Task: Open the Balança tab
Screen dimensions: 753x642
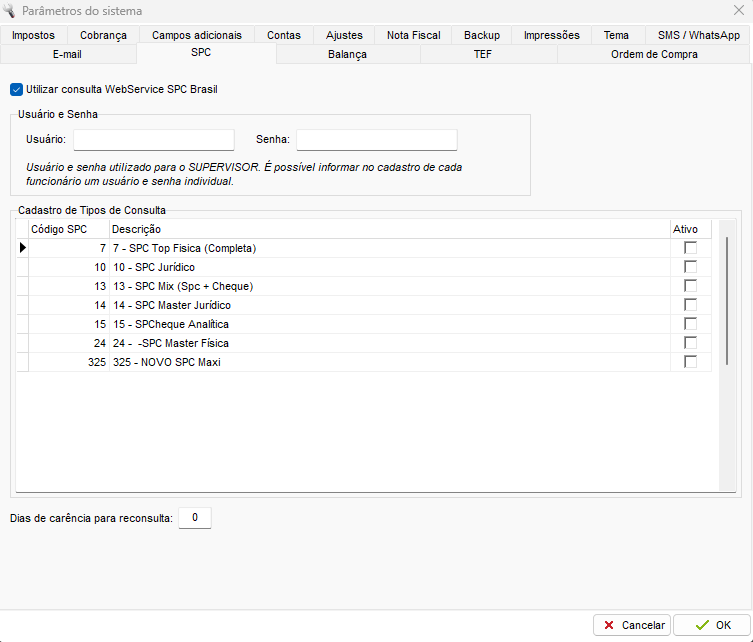Action: point(347,54)
